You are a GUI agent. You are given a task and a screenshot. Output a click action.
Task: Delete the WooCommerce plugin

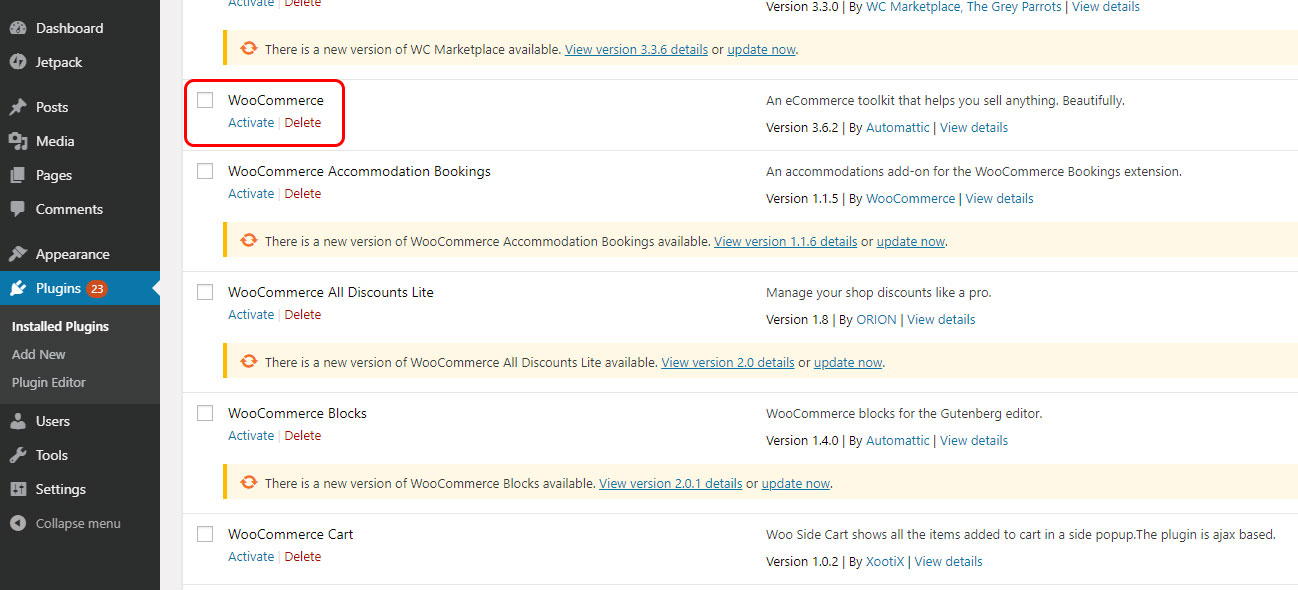tap(303, 123)
